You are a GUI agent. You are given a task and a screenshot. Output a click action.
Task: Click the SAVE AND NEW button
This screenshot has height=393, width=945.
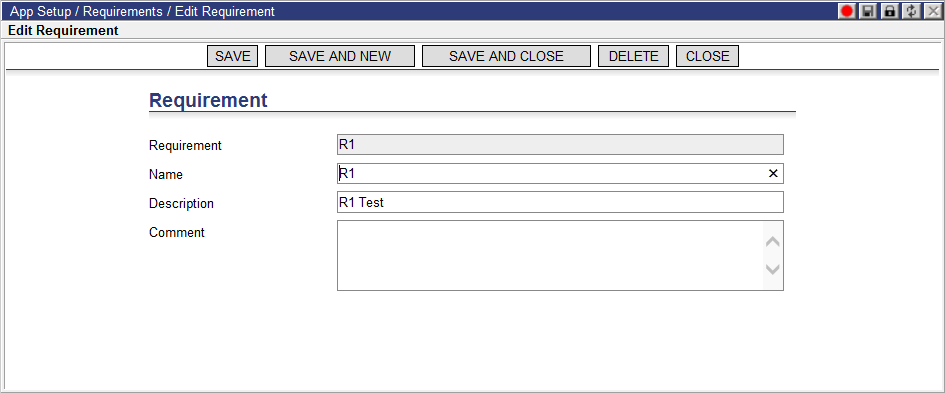(340, 56)
